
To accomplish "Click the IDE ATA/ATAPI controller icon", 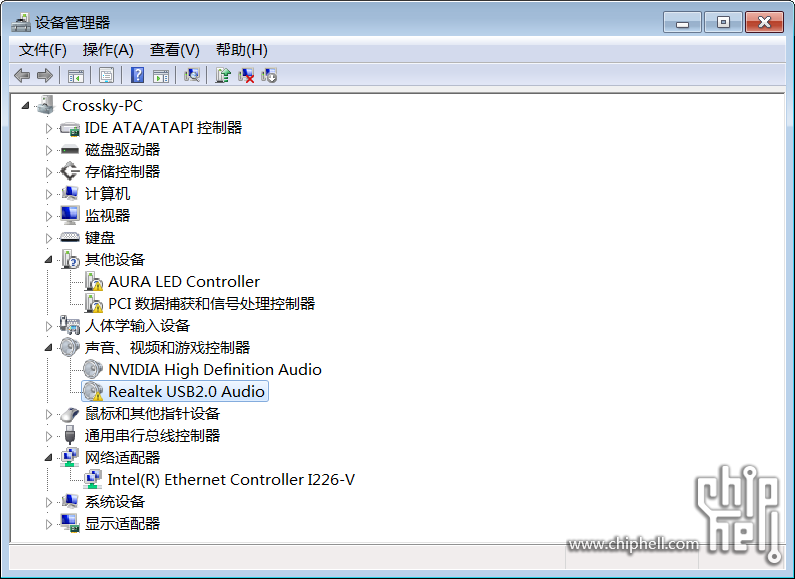I will click(x=69, y=128).
